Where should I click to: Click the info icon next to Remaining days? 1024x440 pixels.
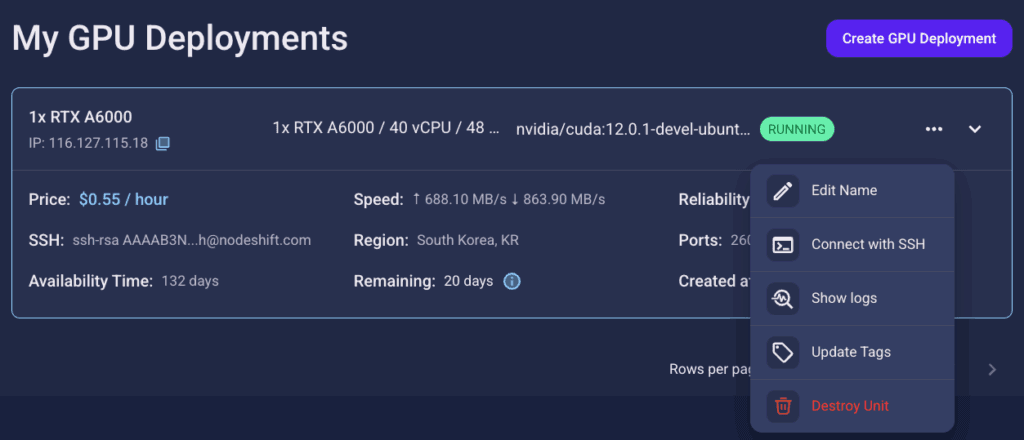(512, 281)
